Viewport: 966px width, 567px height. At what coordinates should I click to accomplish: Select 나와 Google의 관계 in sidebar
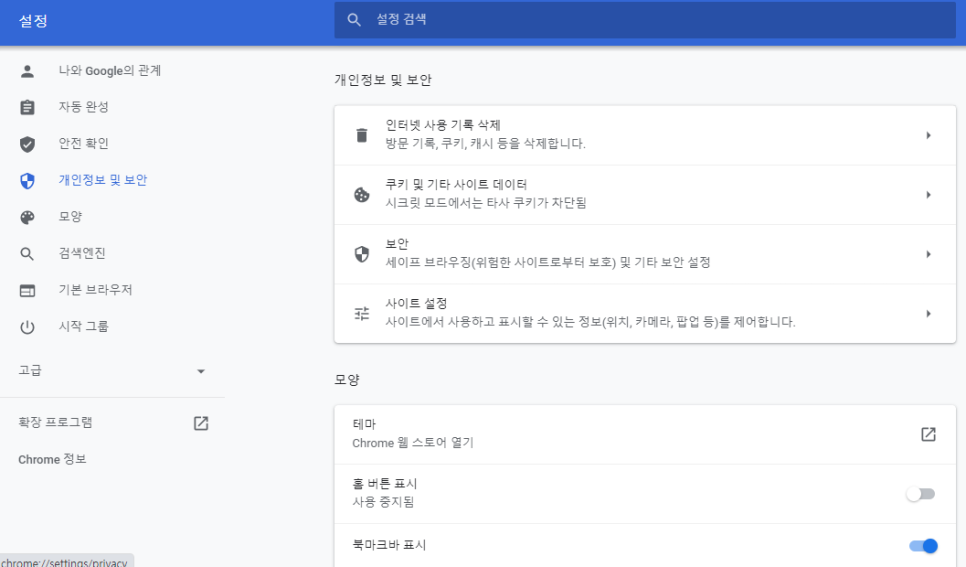point(110,70)
